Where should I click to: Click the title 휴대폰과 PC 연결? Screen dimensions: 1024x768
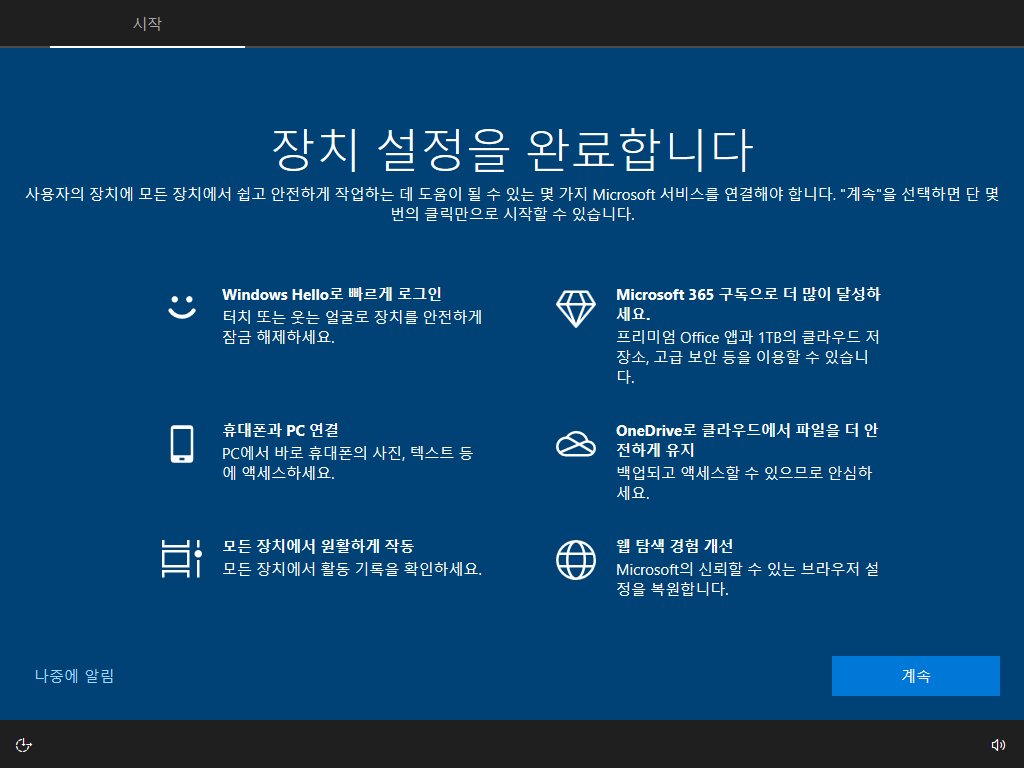click(280, 430)
